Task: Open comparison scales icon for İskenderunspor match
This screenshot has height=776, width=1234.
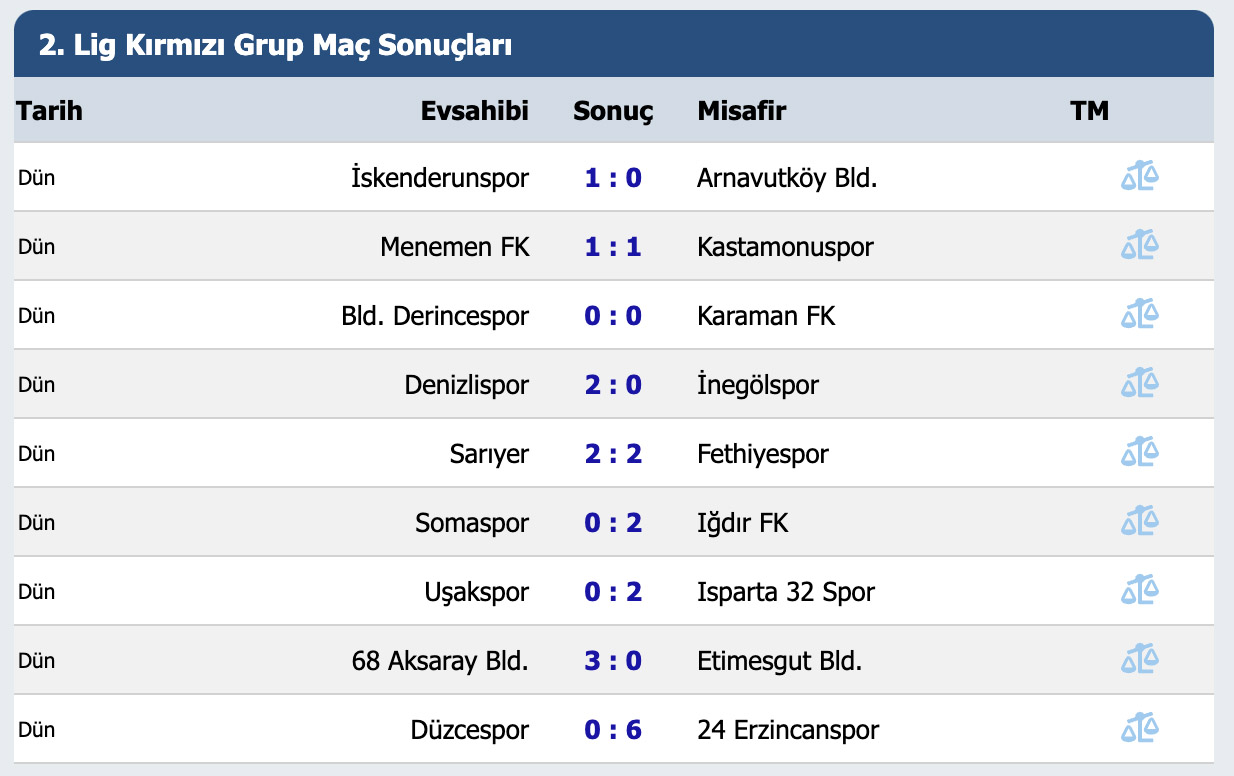Action: 1139,178
